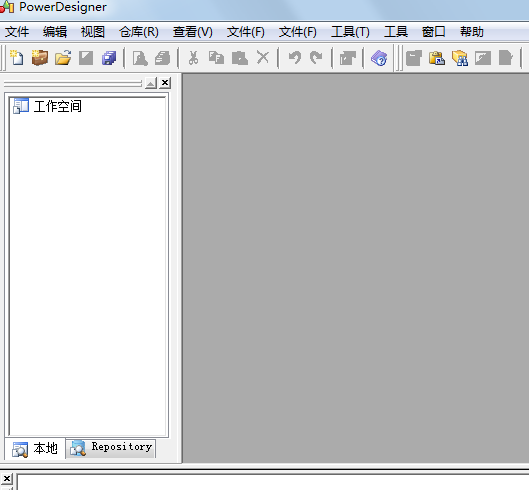Click the greyed-out Print icon
Screen dimensions: 529x490
(x=163, y=58)
